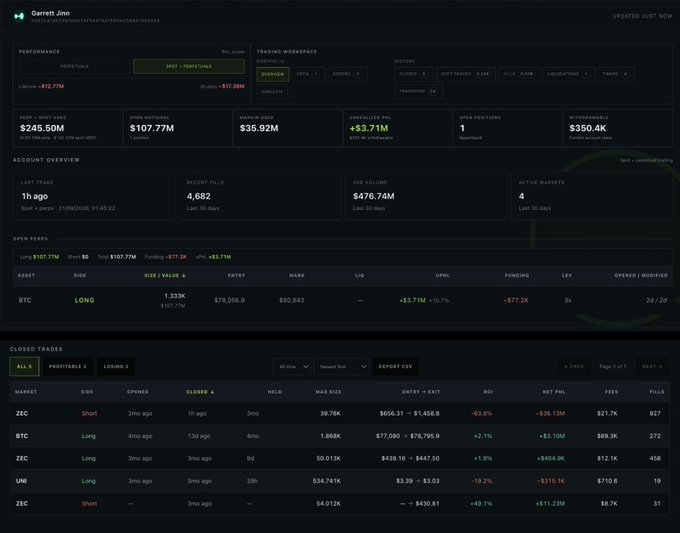680x533 pixels.
Task: Click the $476.74M 30D Volume card
Action: click(425, 196)
